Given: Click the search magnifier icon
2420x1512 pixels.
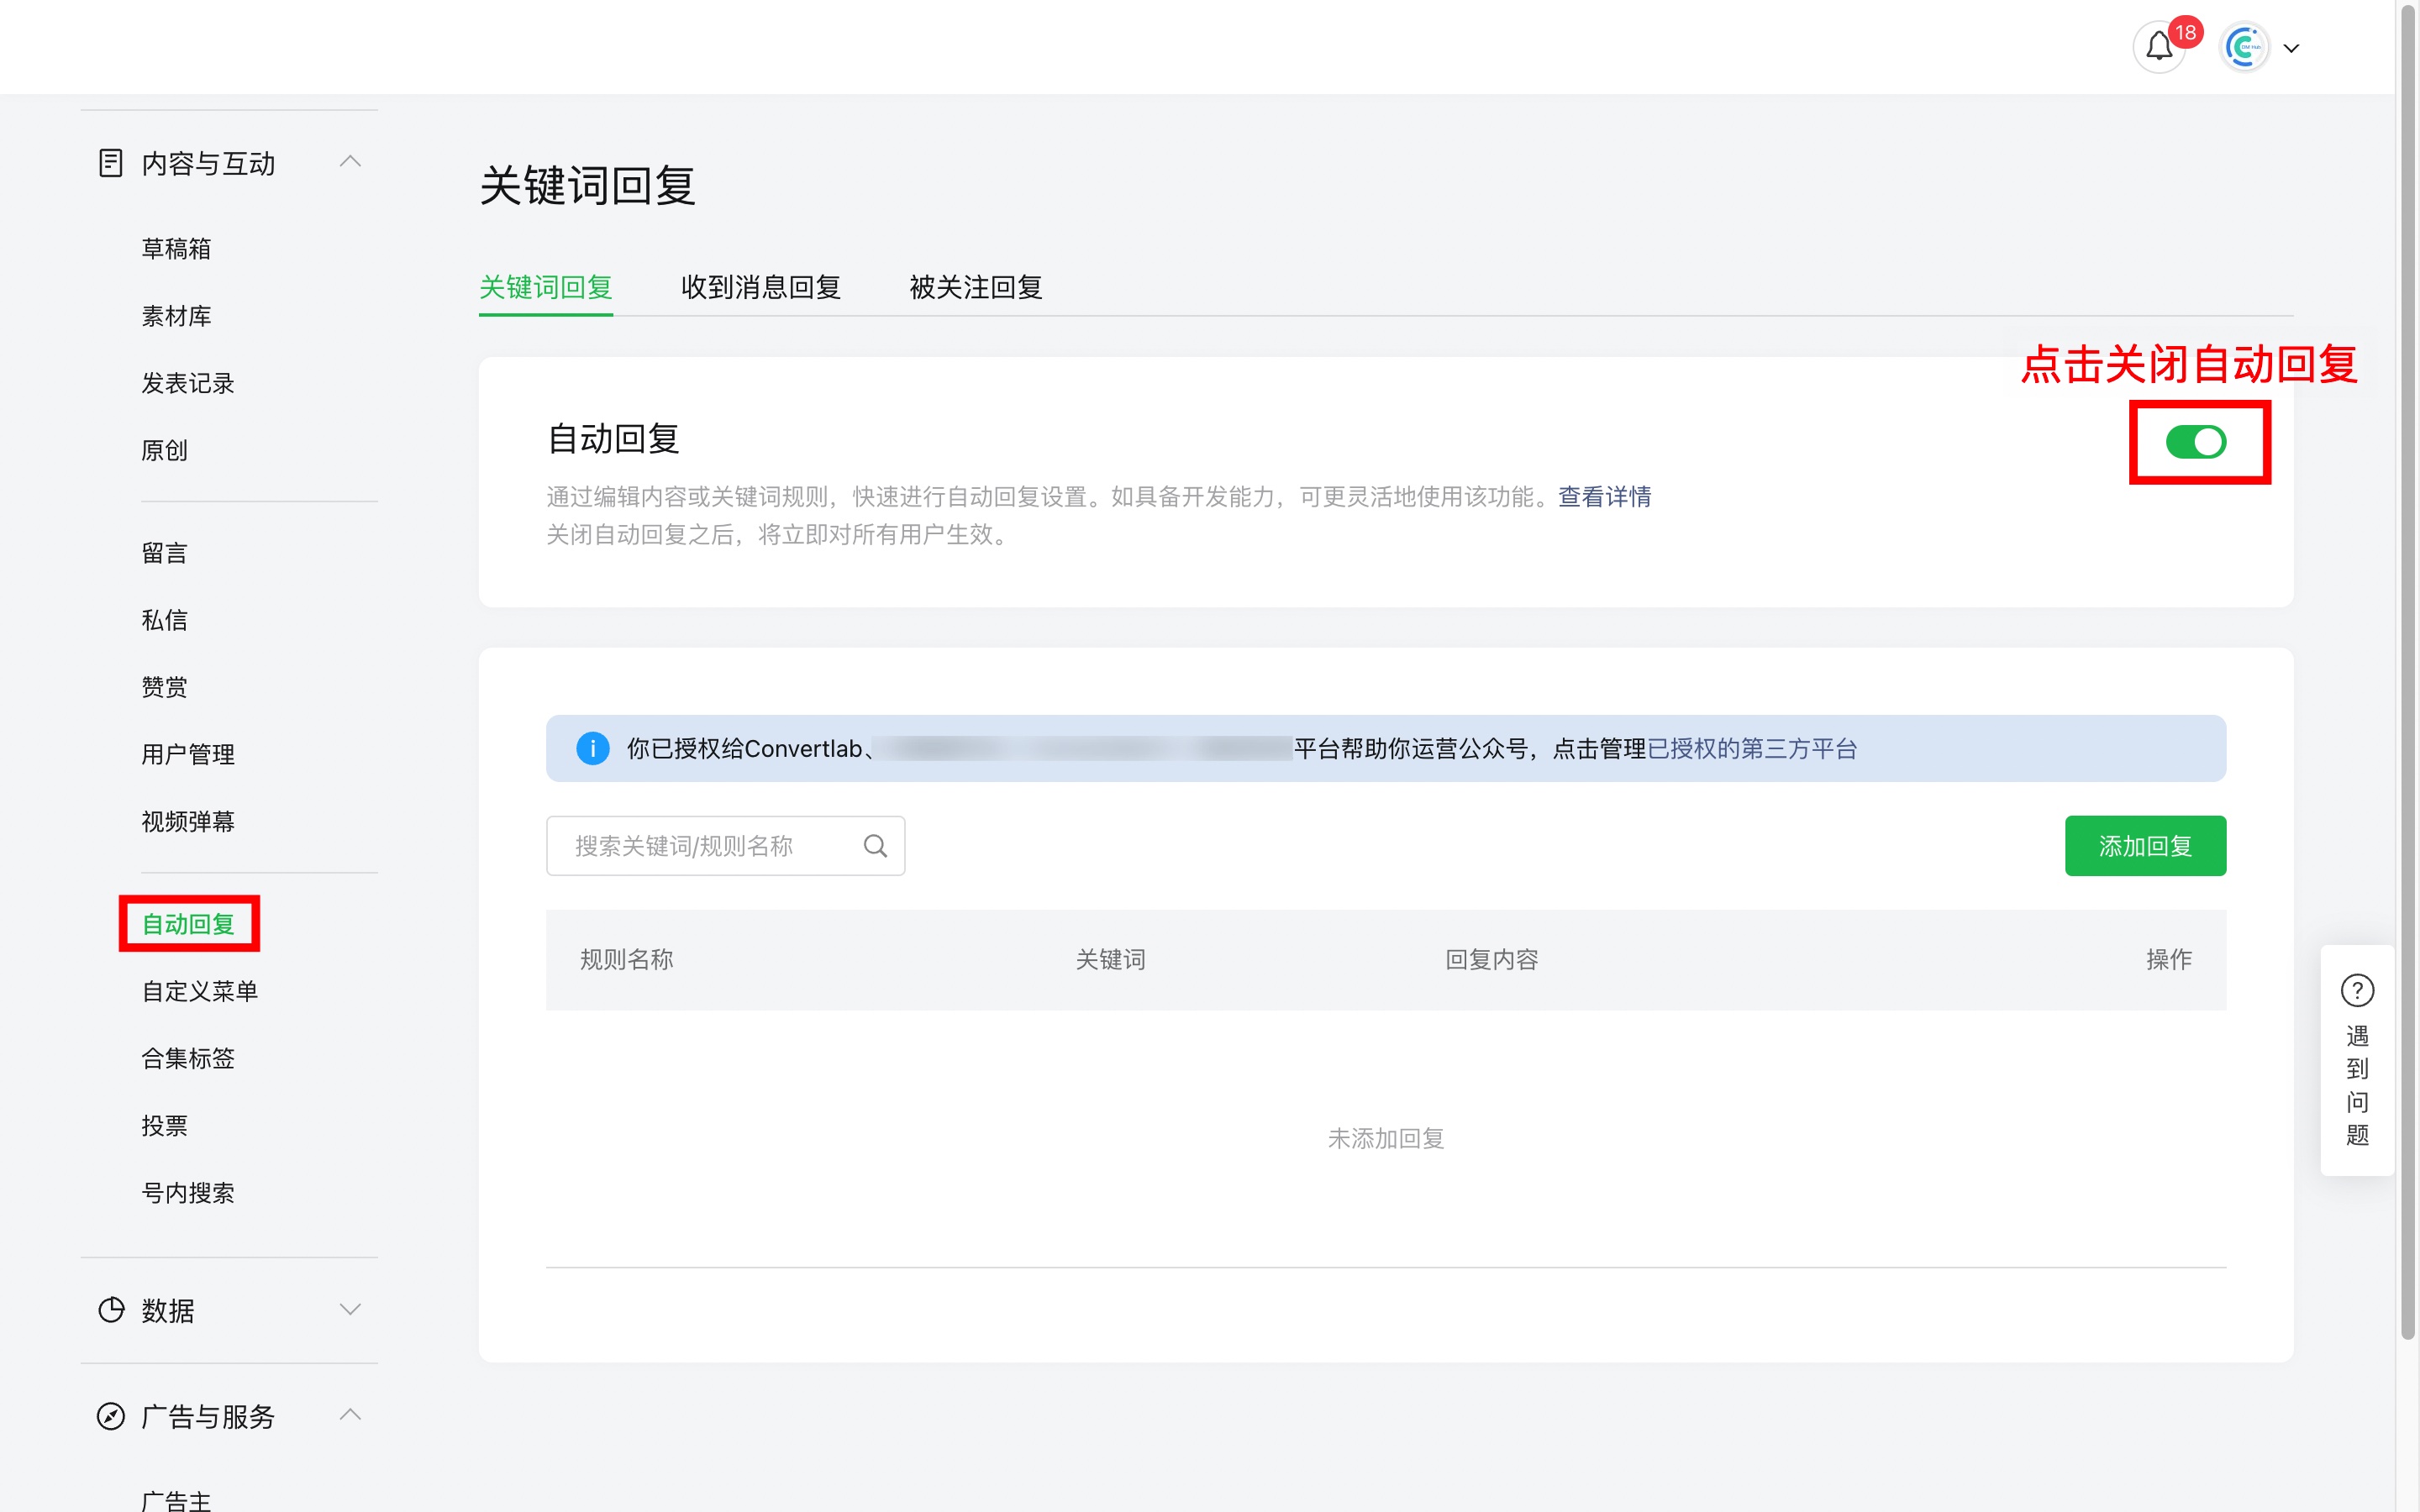Looking at the screenshot, I should 875,846.
